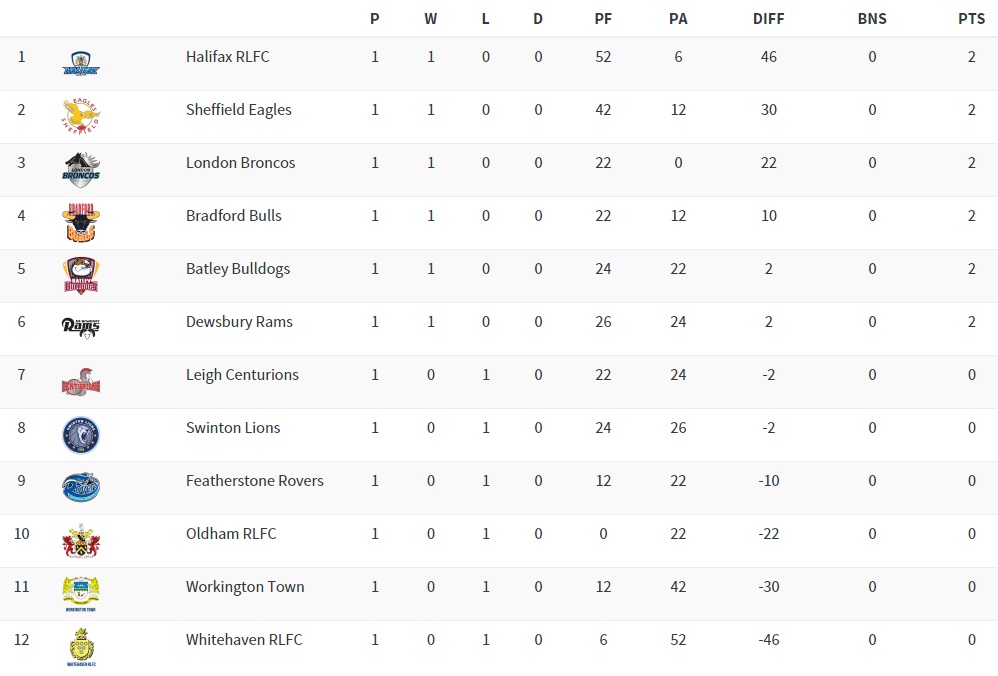Open the Featherstone Rovers logo

81,488
